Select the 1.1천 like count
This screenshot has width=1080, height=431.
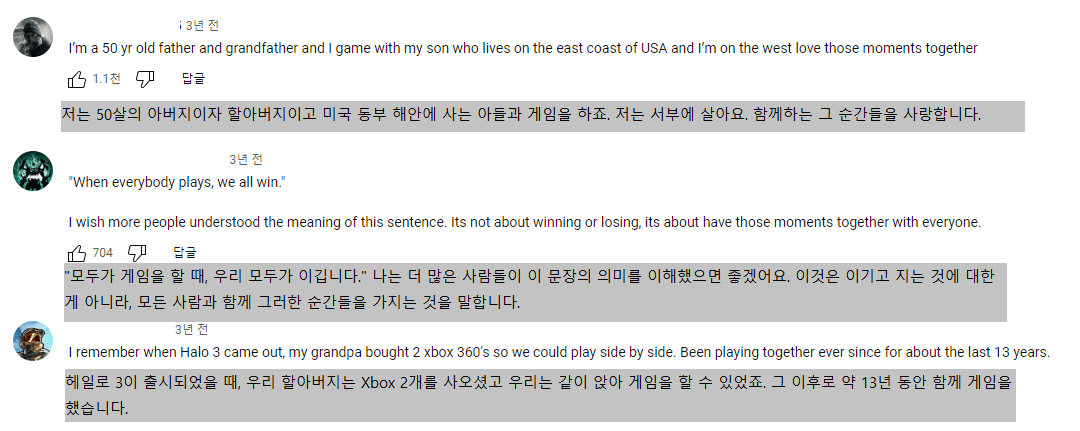106,79
